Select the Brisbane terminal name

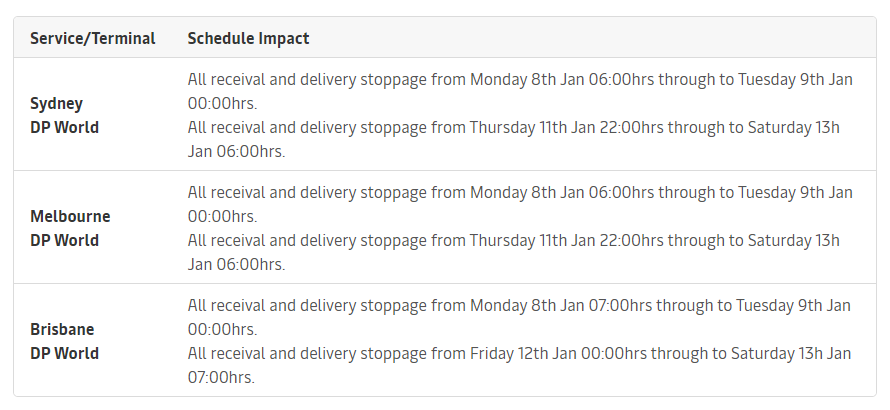tap(62, 330)
